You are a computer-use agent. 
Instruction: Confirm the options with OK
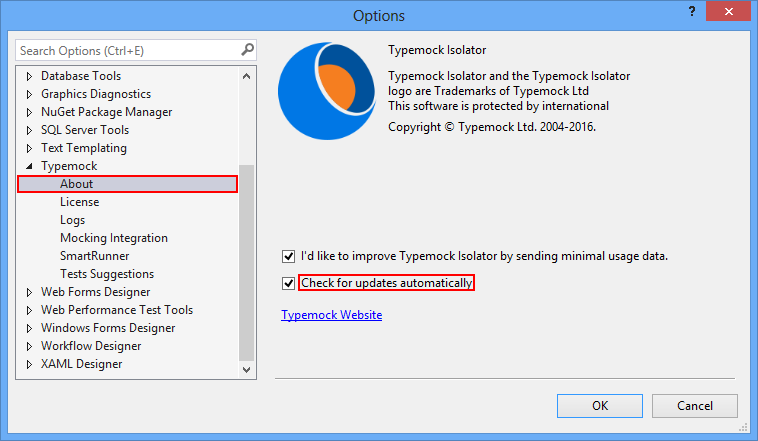pyautogui.click(x=599, y=406)
